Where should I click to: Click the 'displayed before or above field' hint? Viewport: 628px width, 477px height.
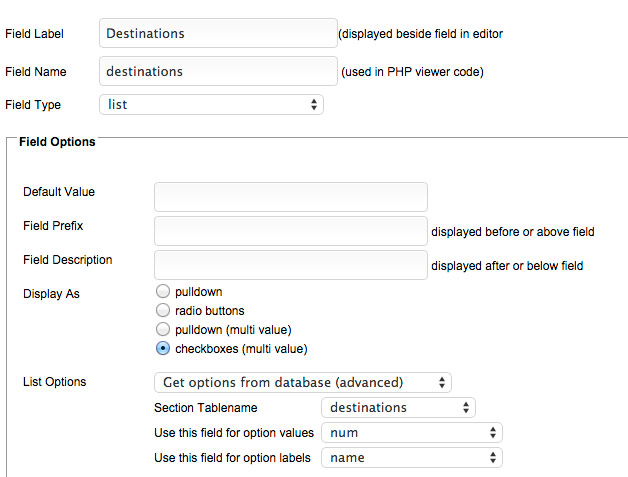click(512, 232)
